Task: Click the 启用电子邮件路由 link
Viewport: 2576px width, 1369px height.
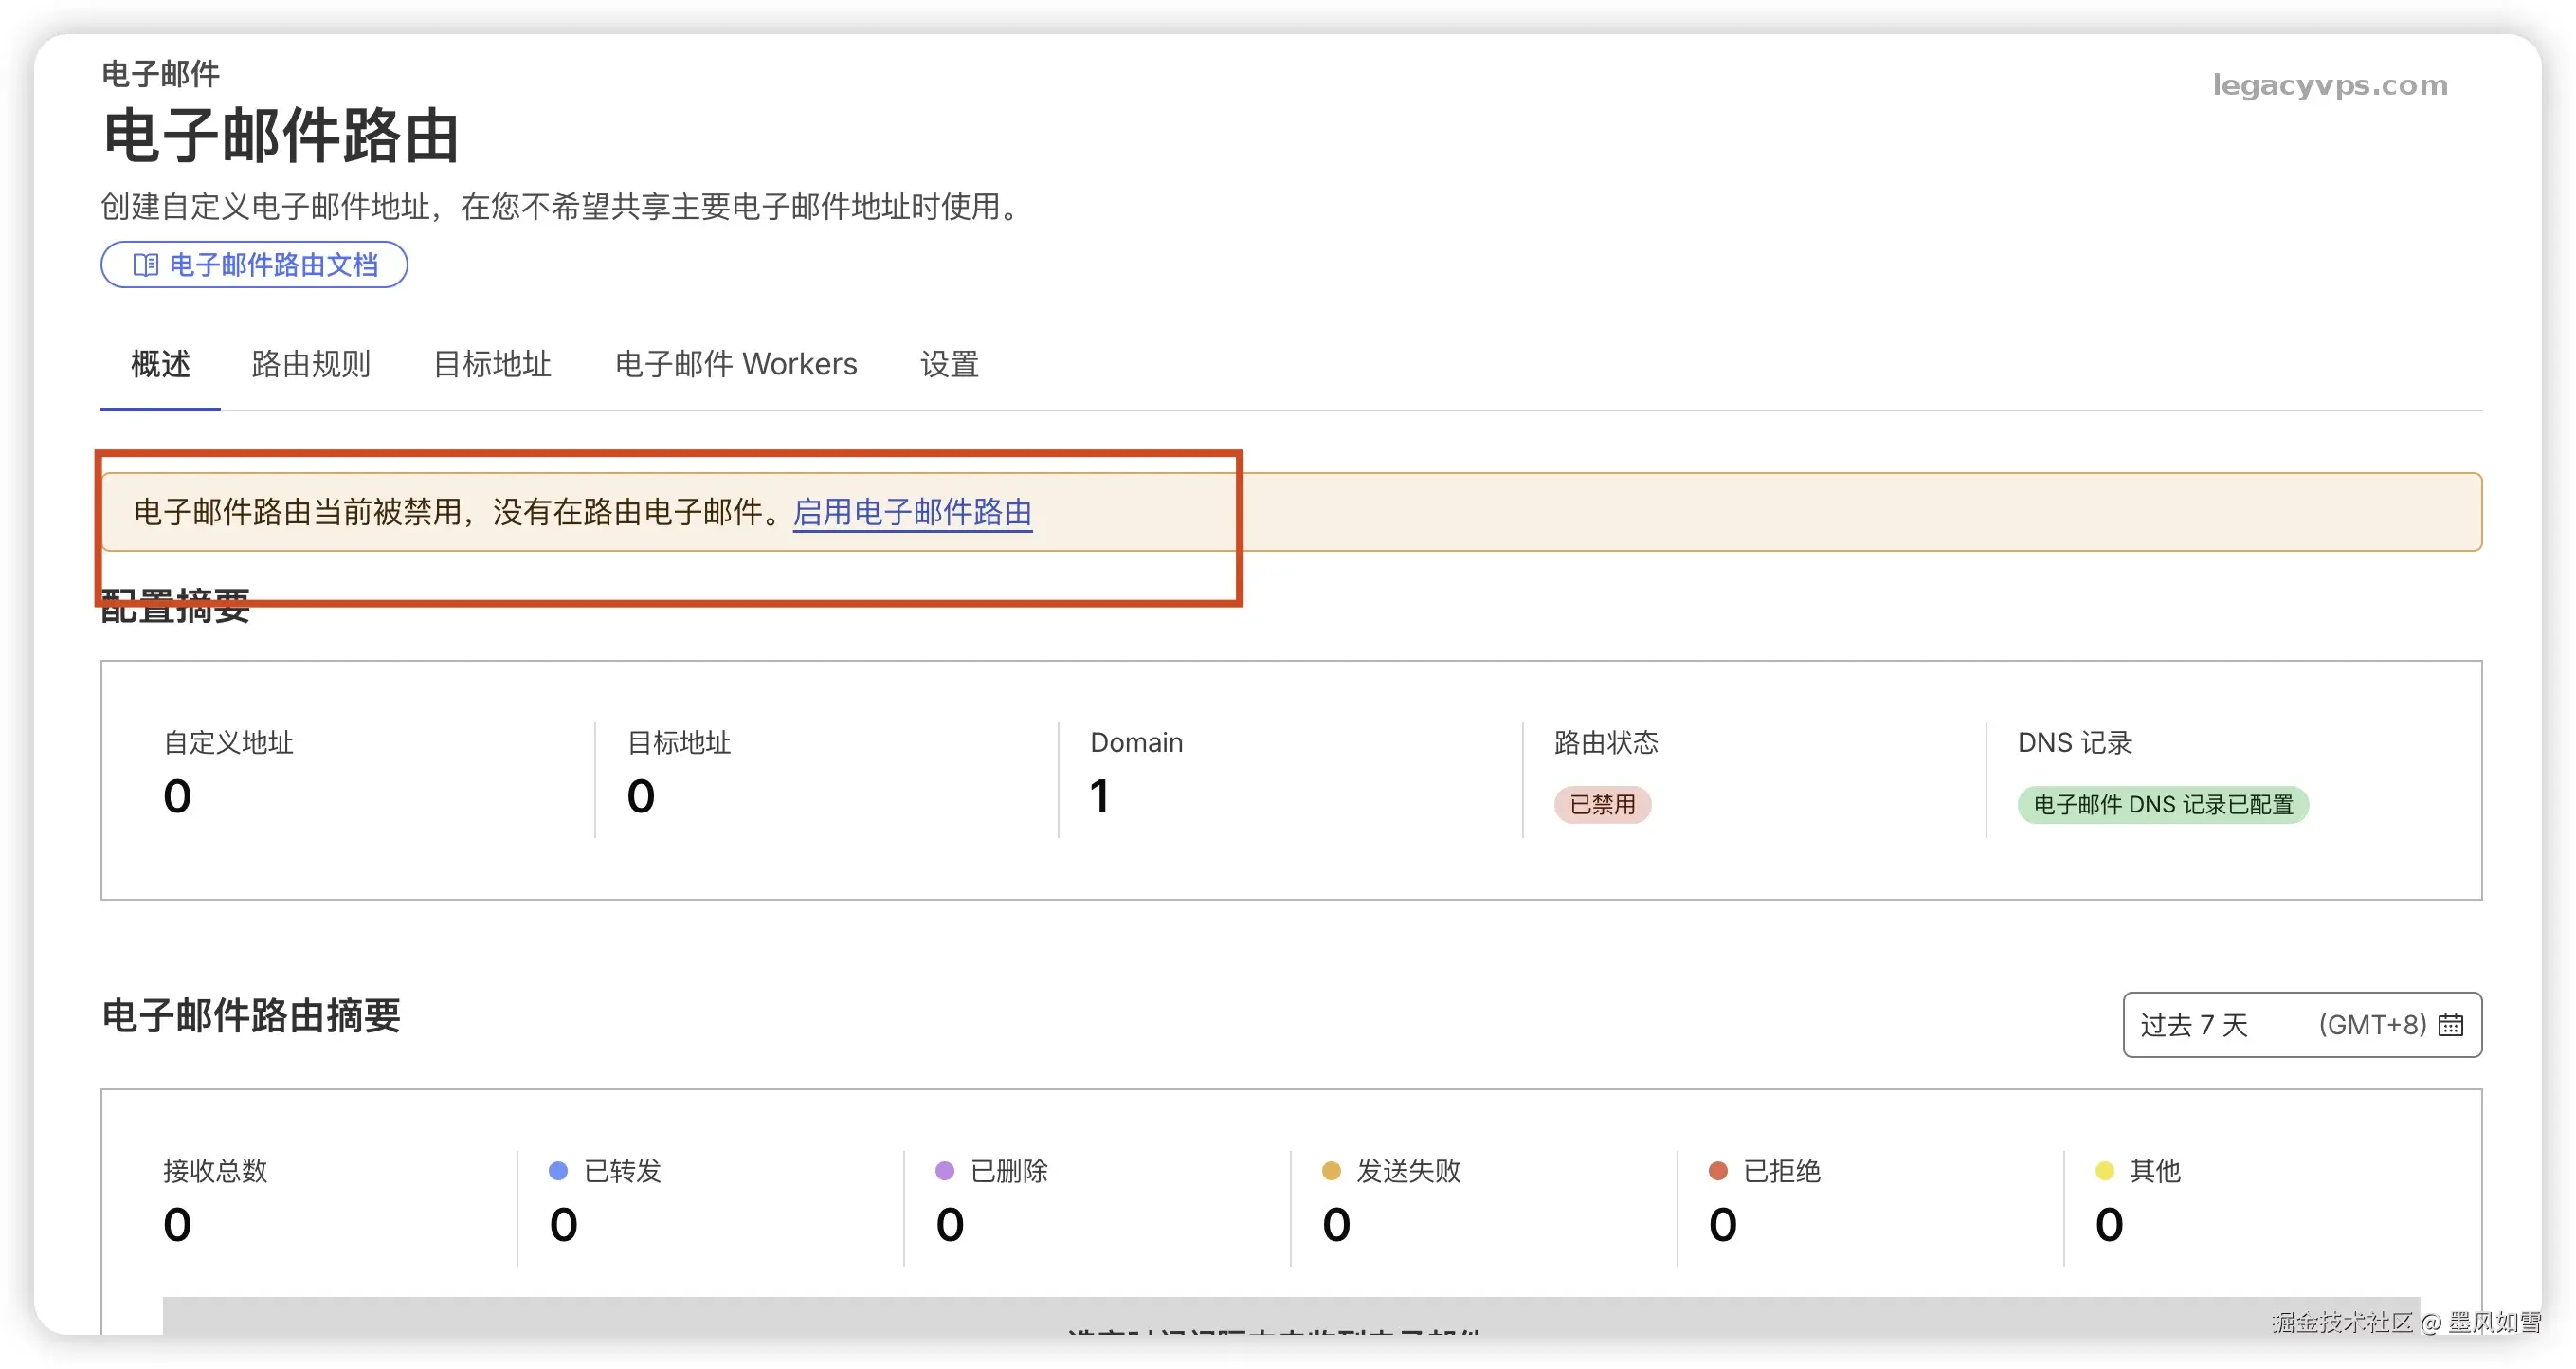Action: [x=912, y=512]
